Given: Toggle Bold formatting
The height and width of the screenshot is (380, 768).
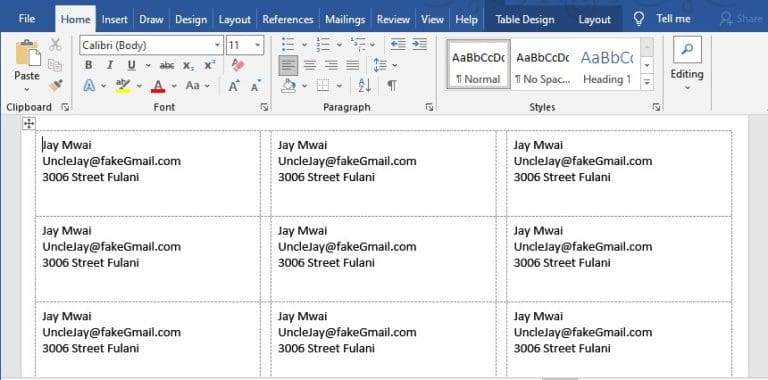Looking at the screenshot, I should [89, 65].
